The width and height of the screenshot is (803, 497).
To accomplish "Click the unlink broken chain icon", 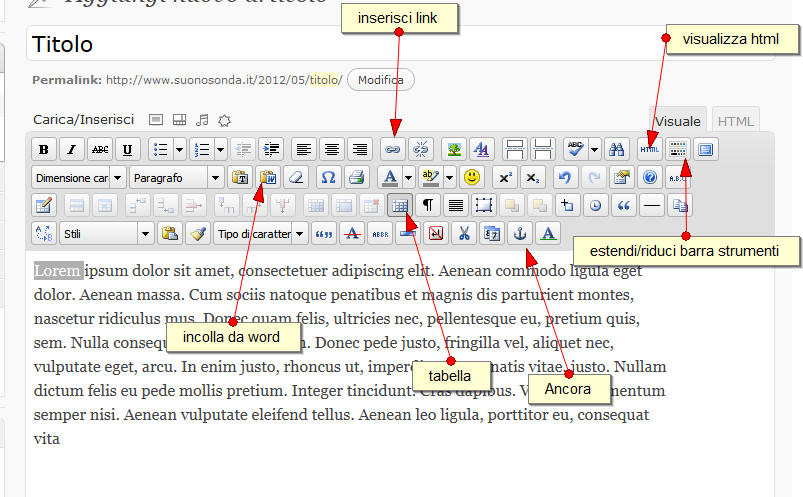I will (x=421, y=150).
